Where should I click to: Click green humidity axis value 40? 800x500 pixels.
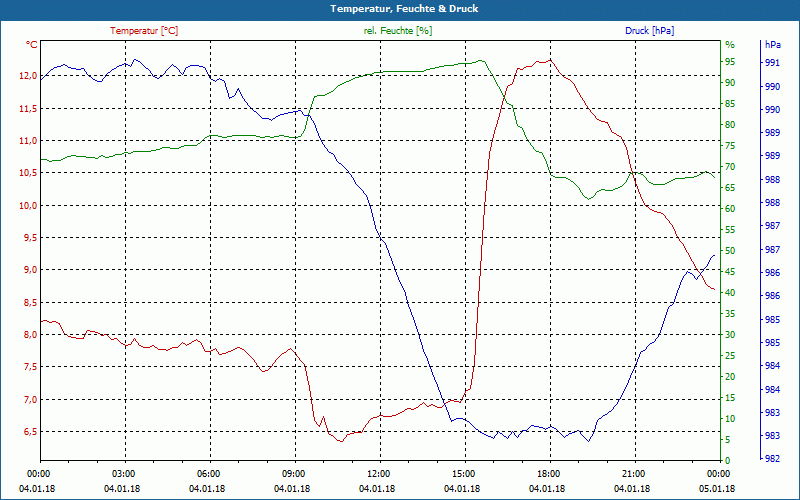click(x=730, y=293)
